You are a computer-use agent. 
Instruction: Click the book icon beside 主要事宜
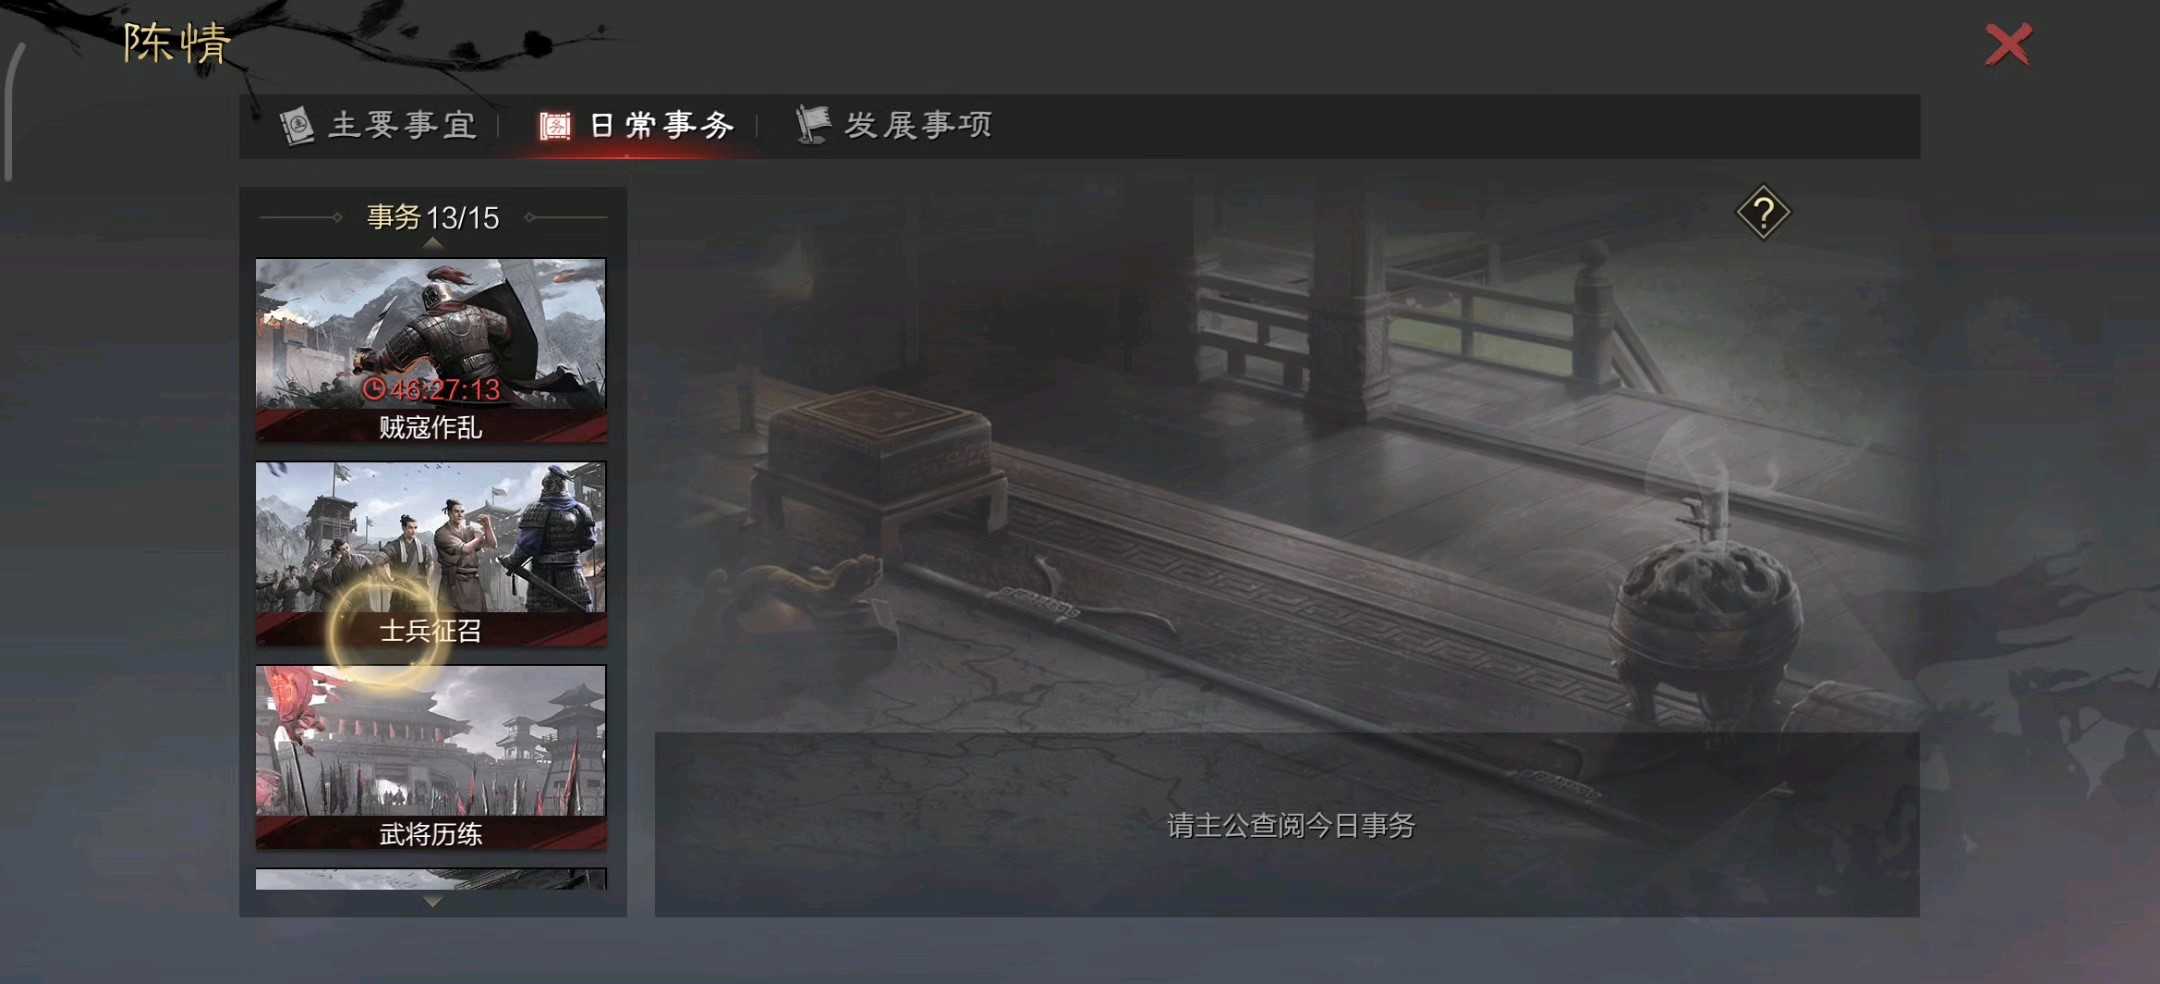pos(298,124)
